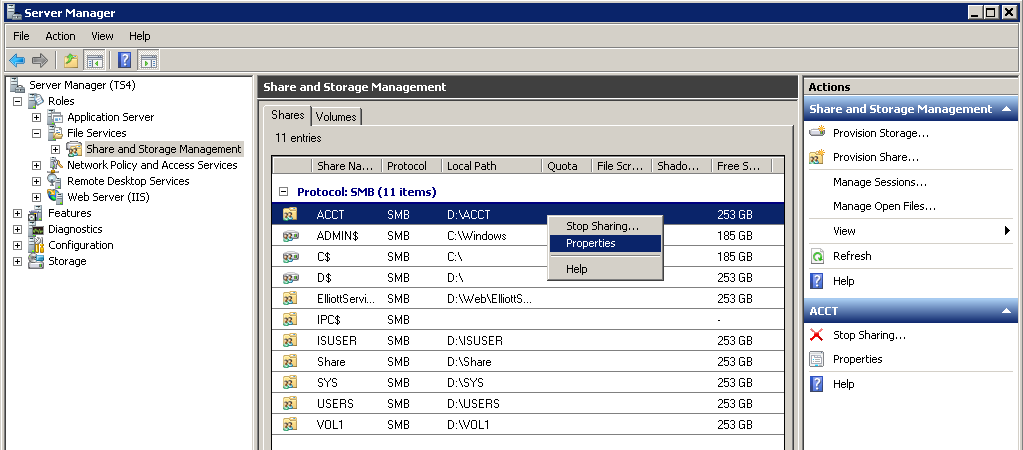
Task: Click the Up one level toolbar icon
Action: pos(71,61)
